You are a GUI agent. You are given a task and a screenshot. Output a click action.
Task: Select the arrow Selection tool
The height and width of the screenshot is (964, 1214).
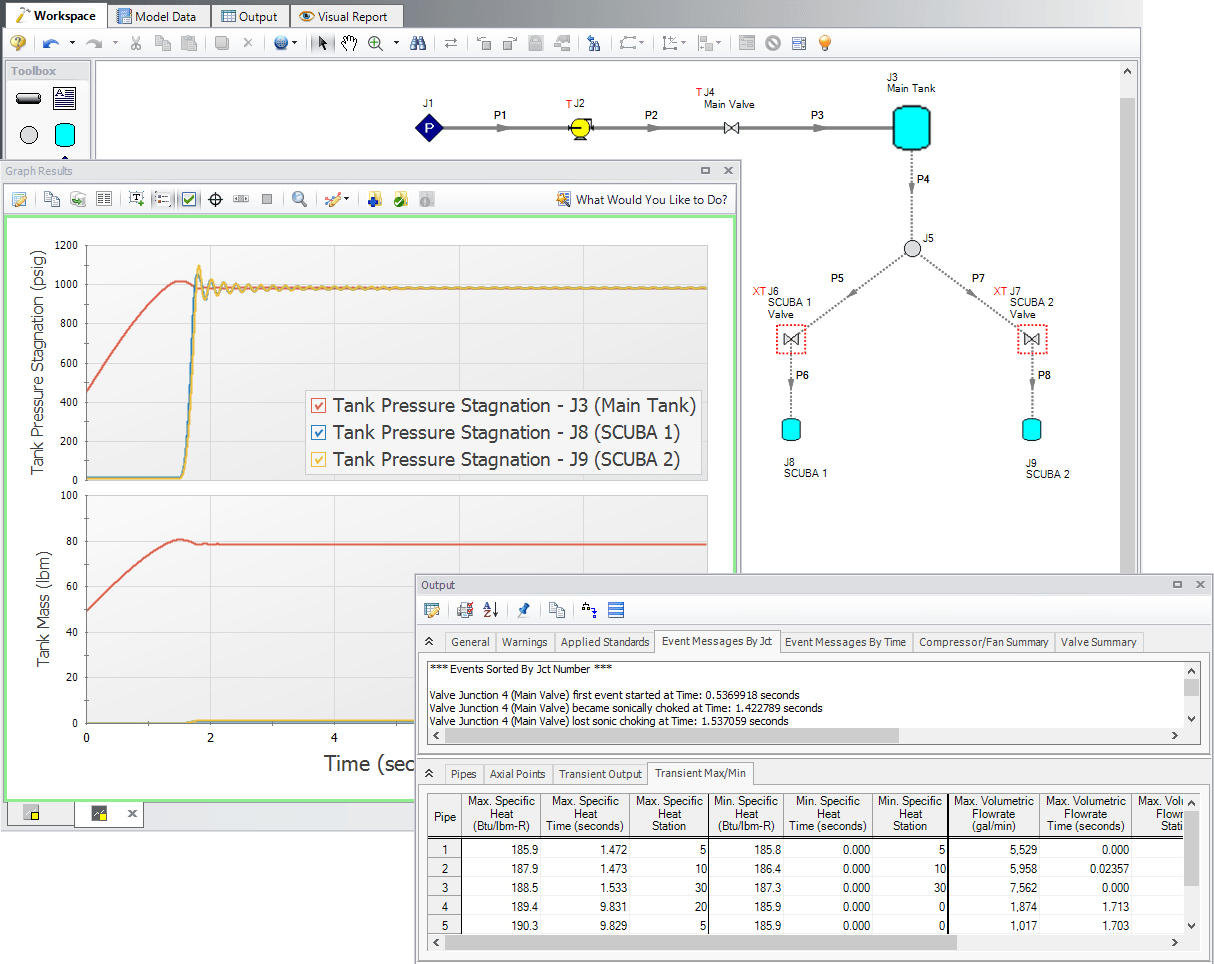[x=321, y=43]
